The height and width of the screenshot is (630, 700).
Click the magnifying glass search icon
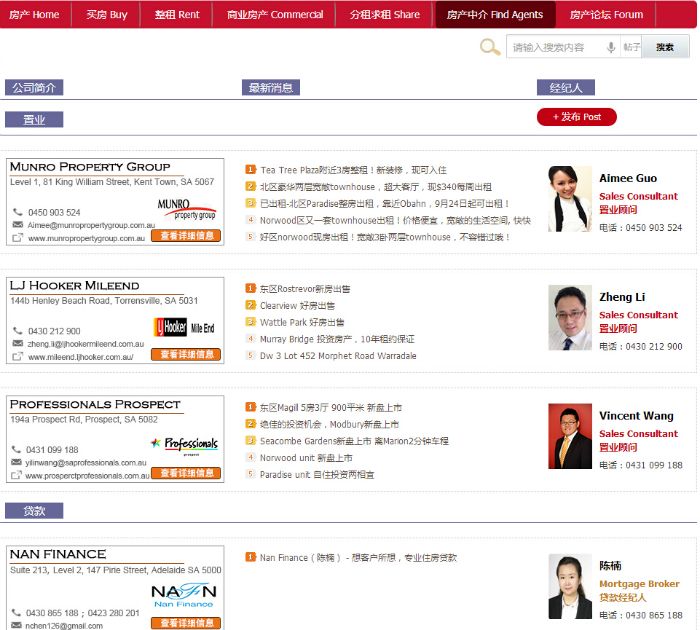point(490,47)
